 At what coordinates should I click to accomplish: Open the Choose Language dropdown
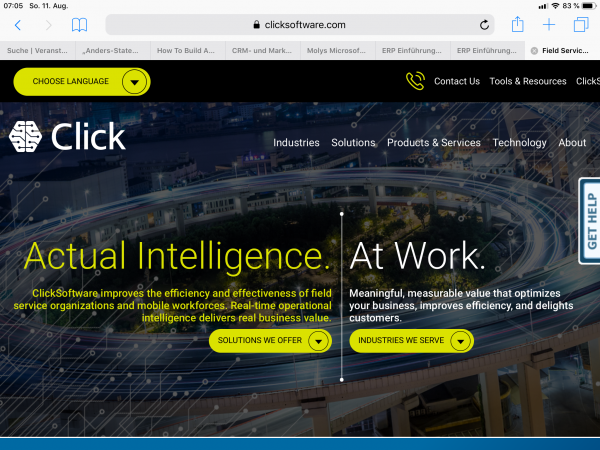coord(82,82)
